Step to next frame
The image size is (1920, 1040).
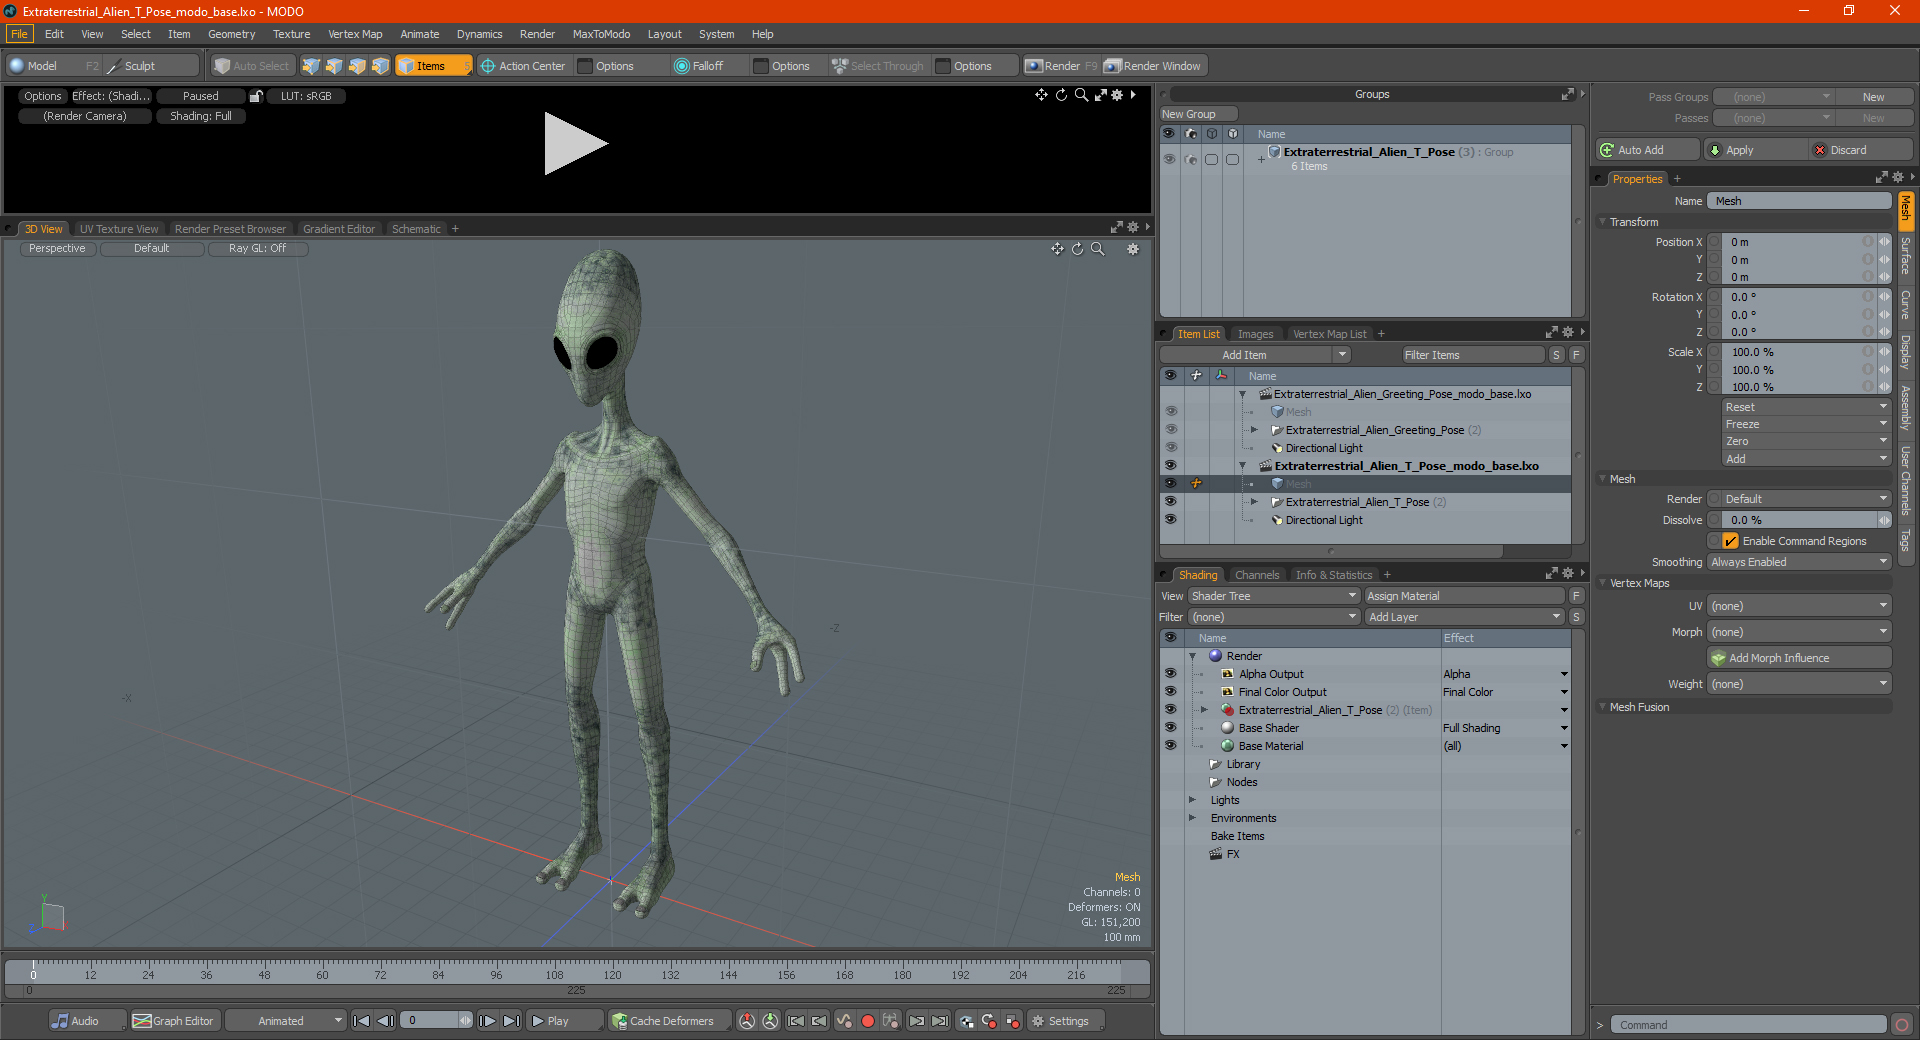click(x=487, y=1021)
